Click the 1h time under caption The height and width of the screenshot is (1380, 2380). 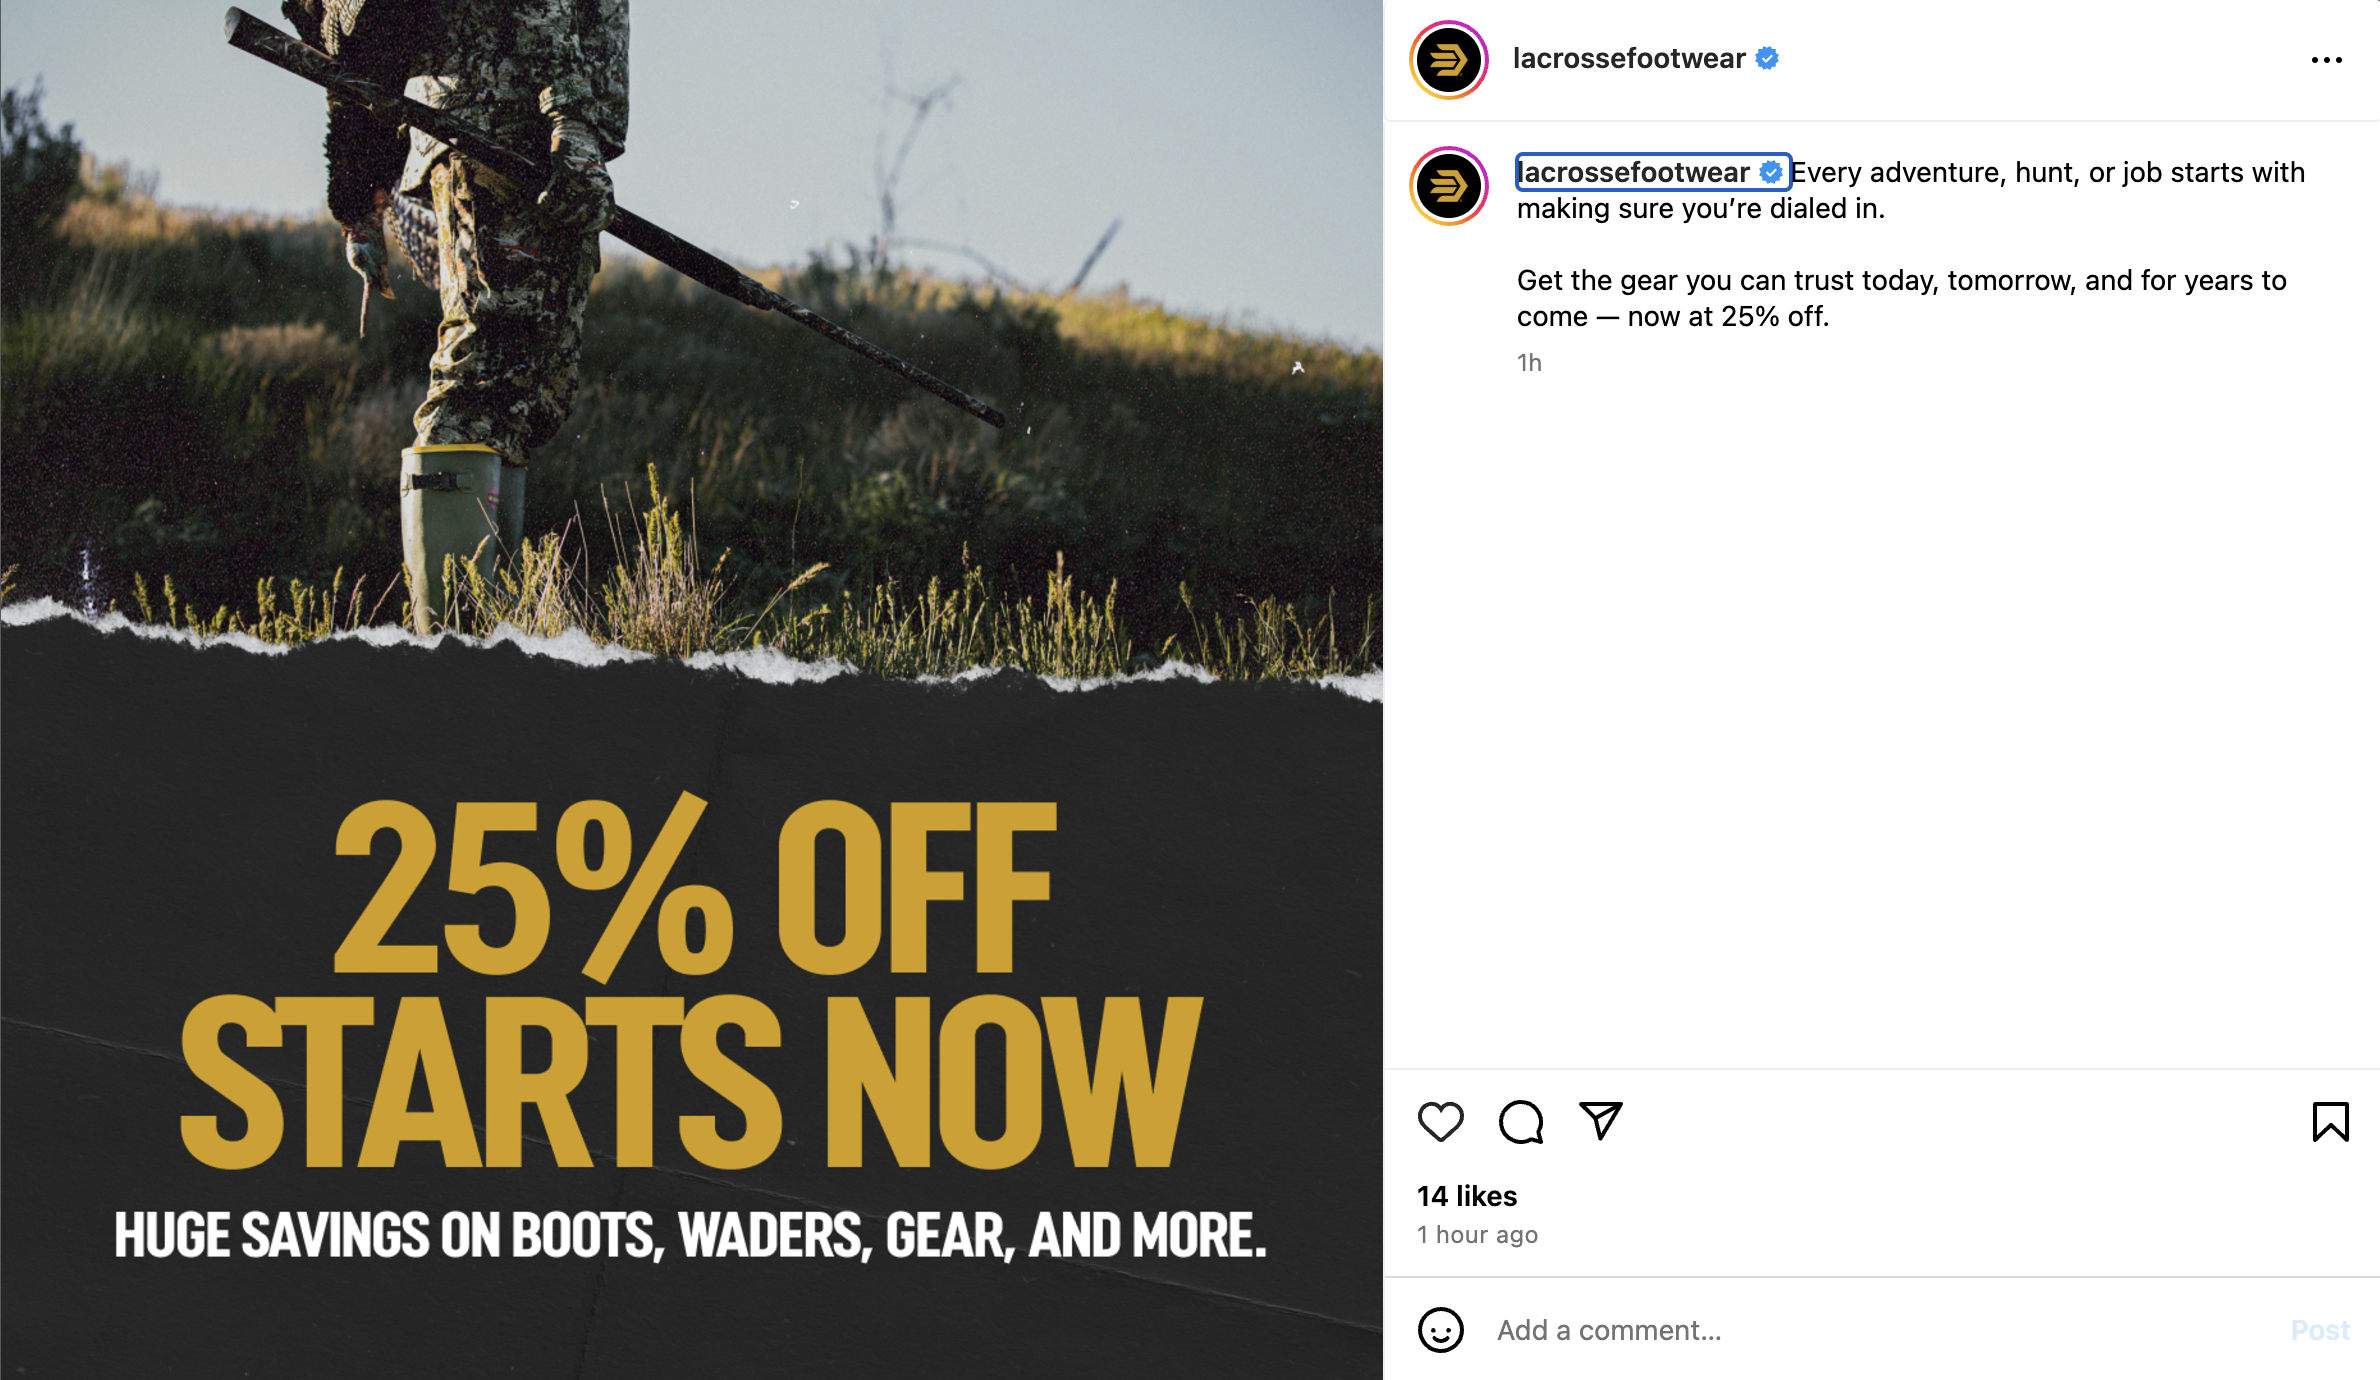1529,363
